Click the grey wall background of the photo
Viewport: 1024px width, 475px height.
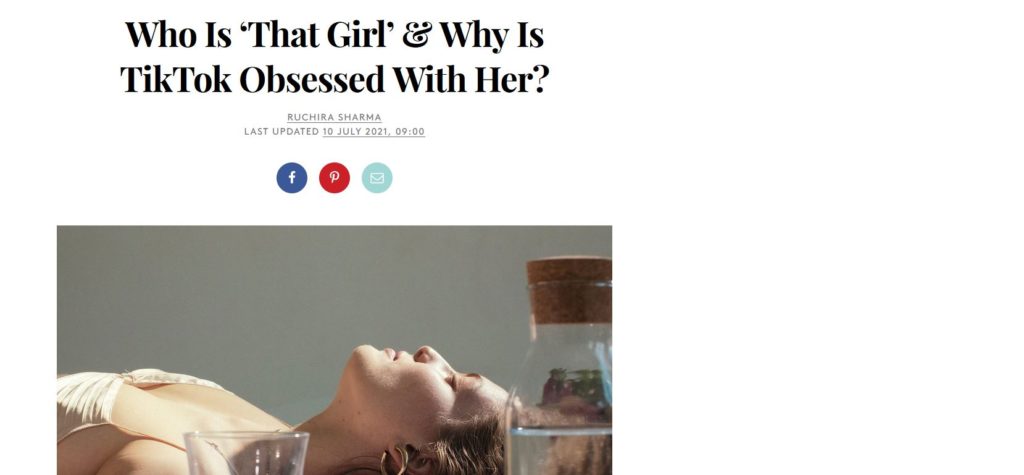[x=261, y=294]
